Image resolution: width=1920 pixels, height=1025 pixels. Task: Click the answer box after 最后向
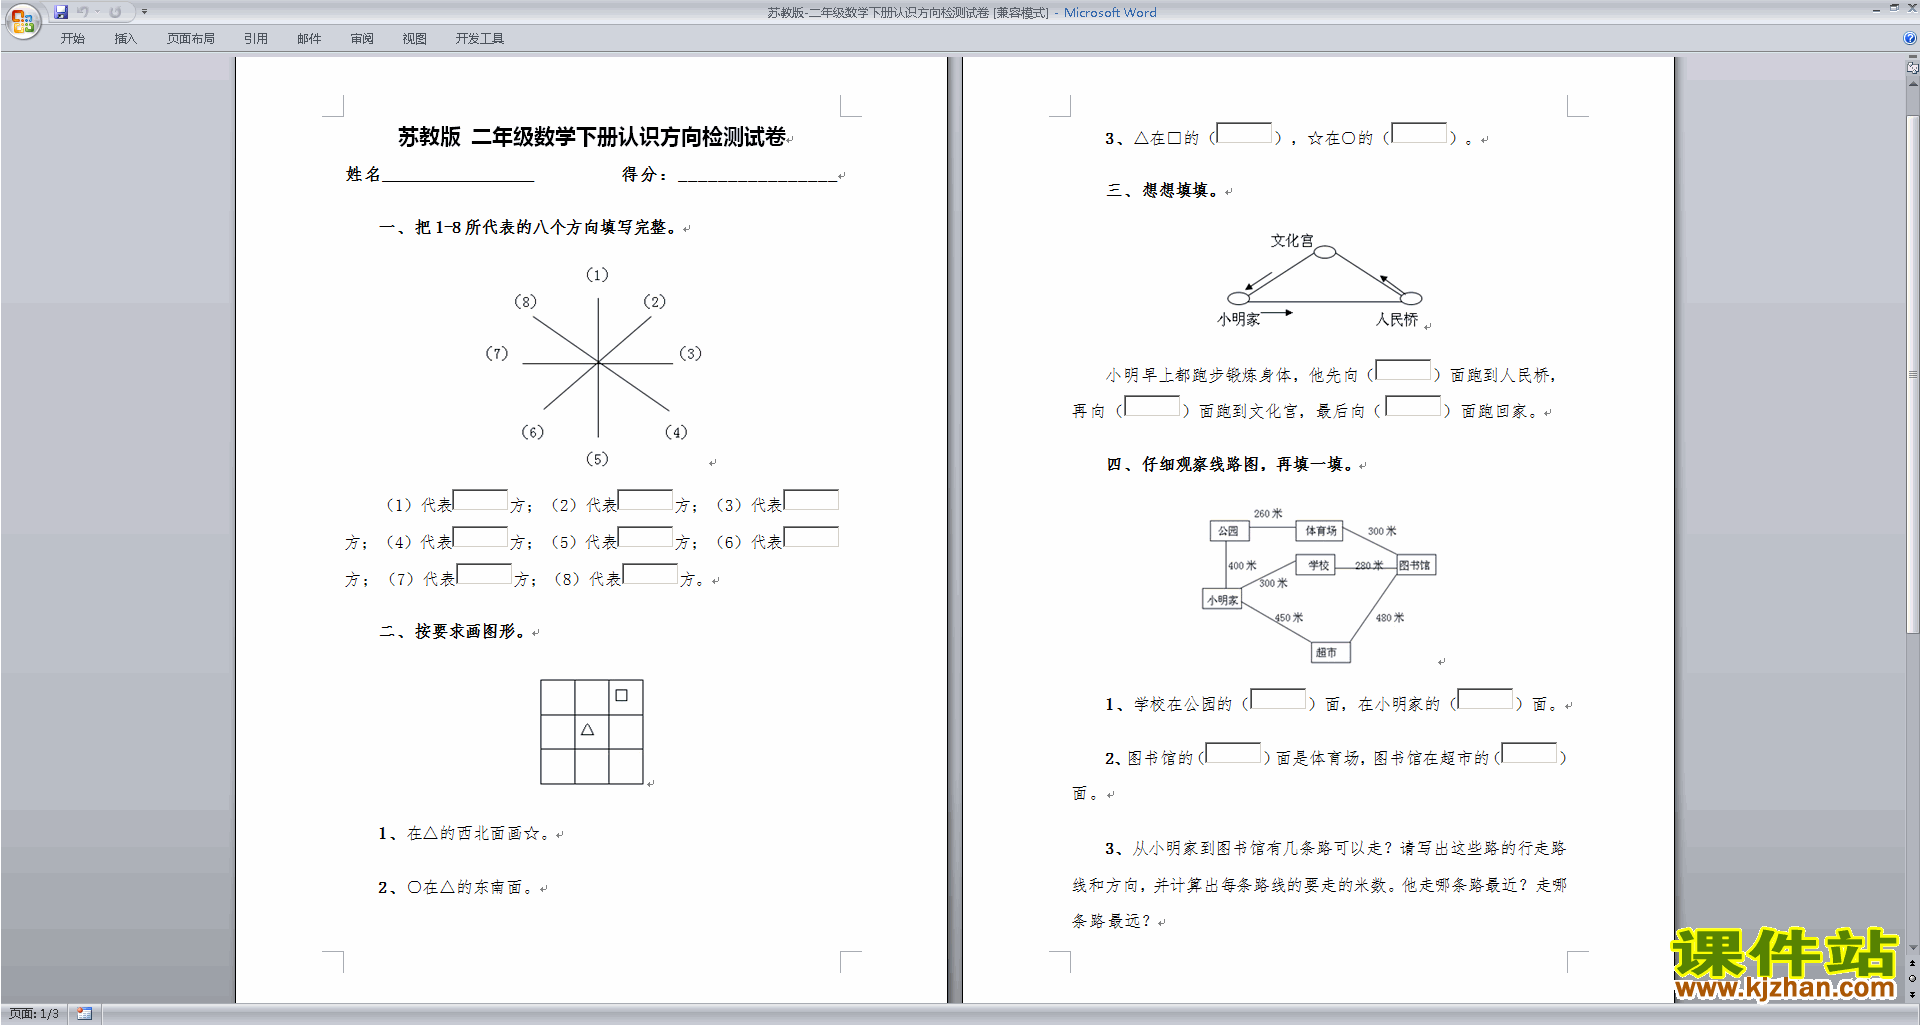point(1413,406)
